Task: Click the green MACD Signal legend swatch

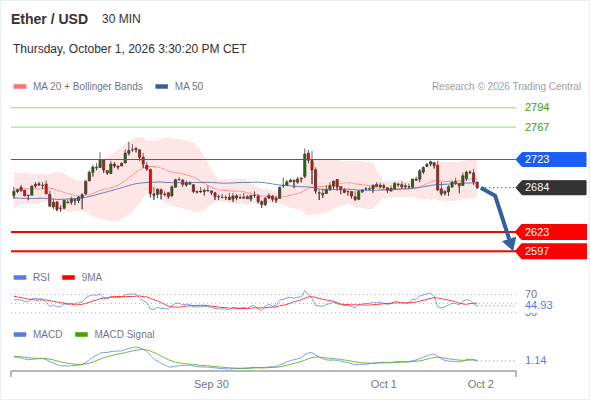Action: pos(81,334)
